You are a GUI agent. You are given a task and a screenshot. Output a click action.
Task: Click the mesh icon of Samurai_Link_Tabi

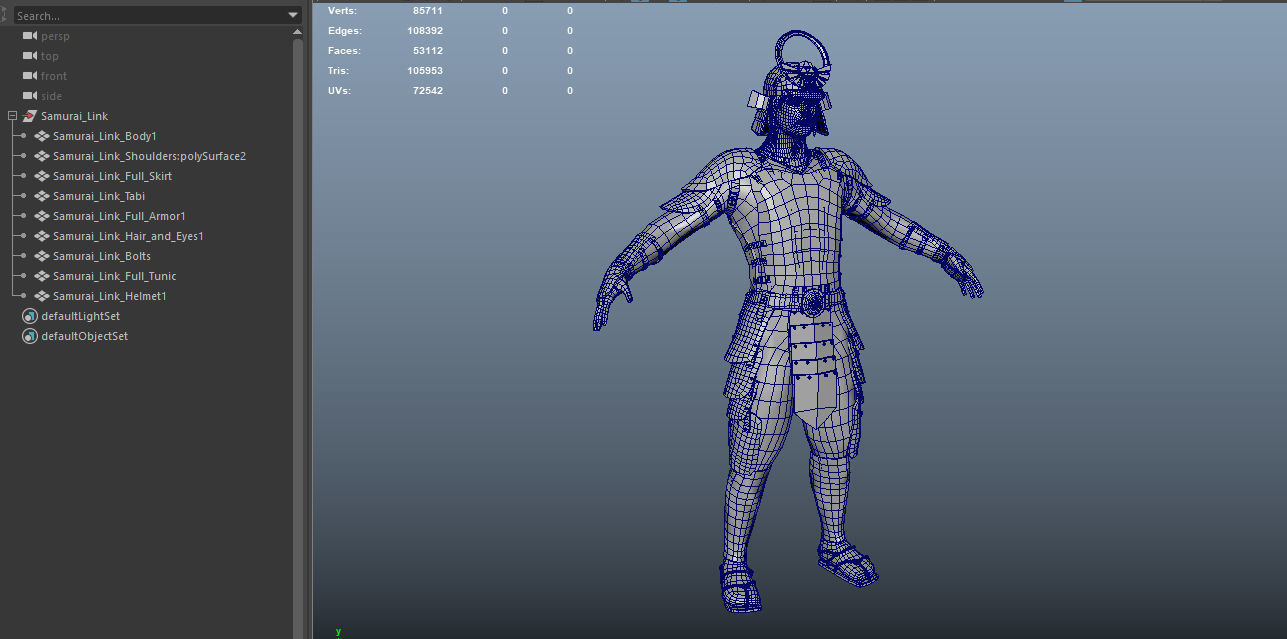coord(42,196)
